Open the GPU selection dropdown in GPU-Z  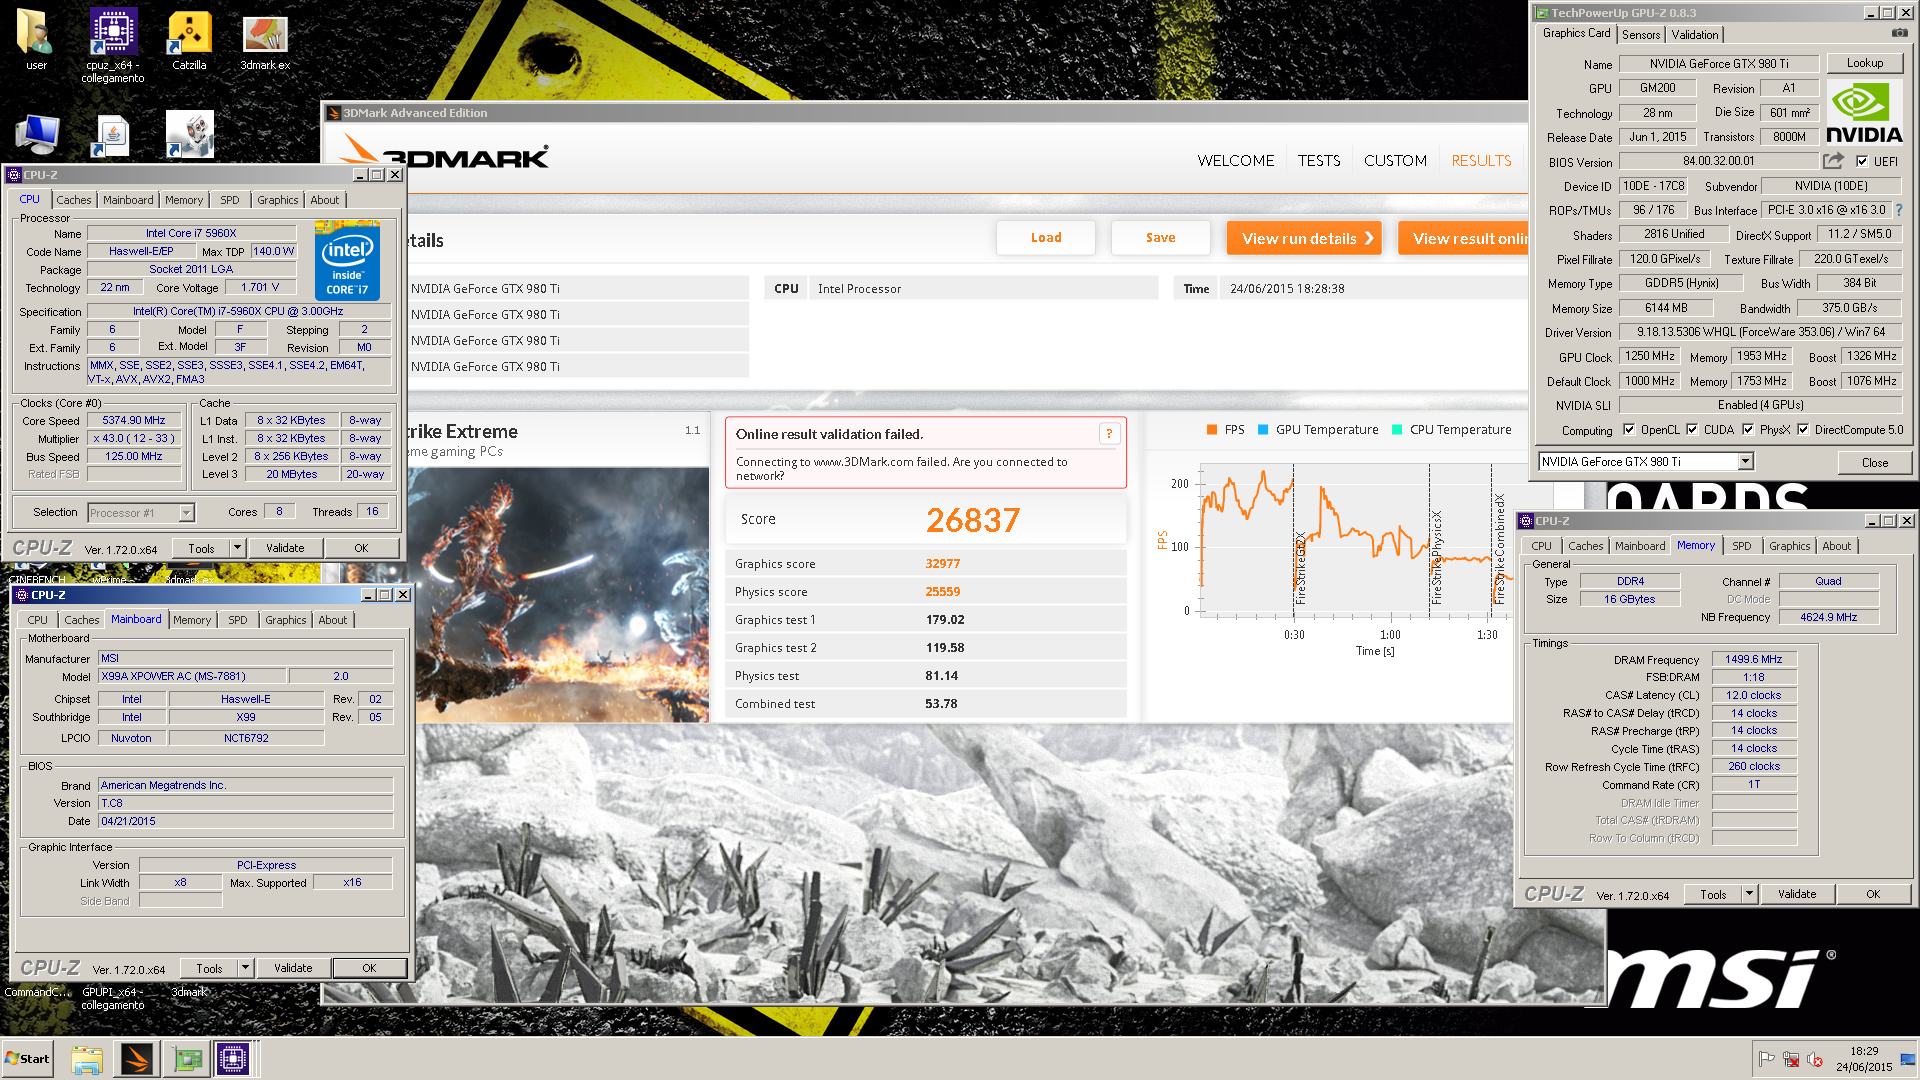tap(1745, 462)
